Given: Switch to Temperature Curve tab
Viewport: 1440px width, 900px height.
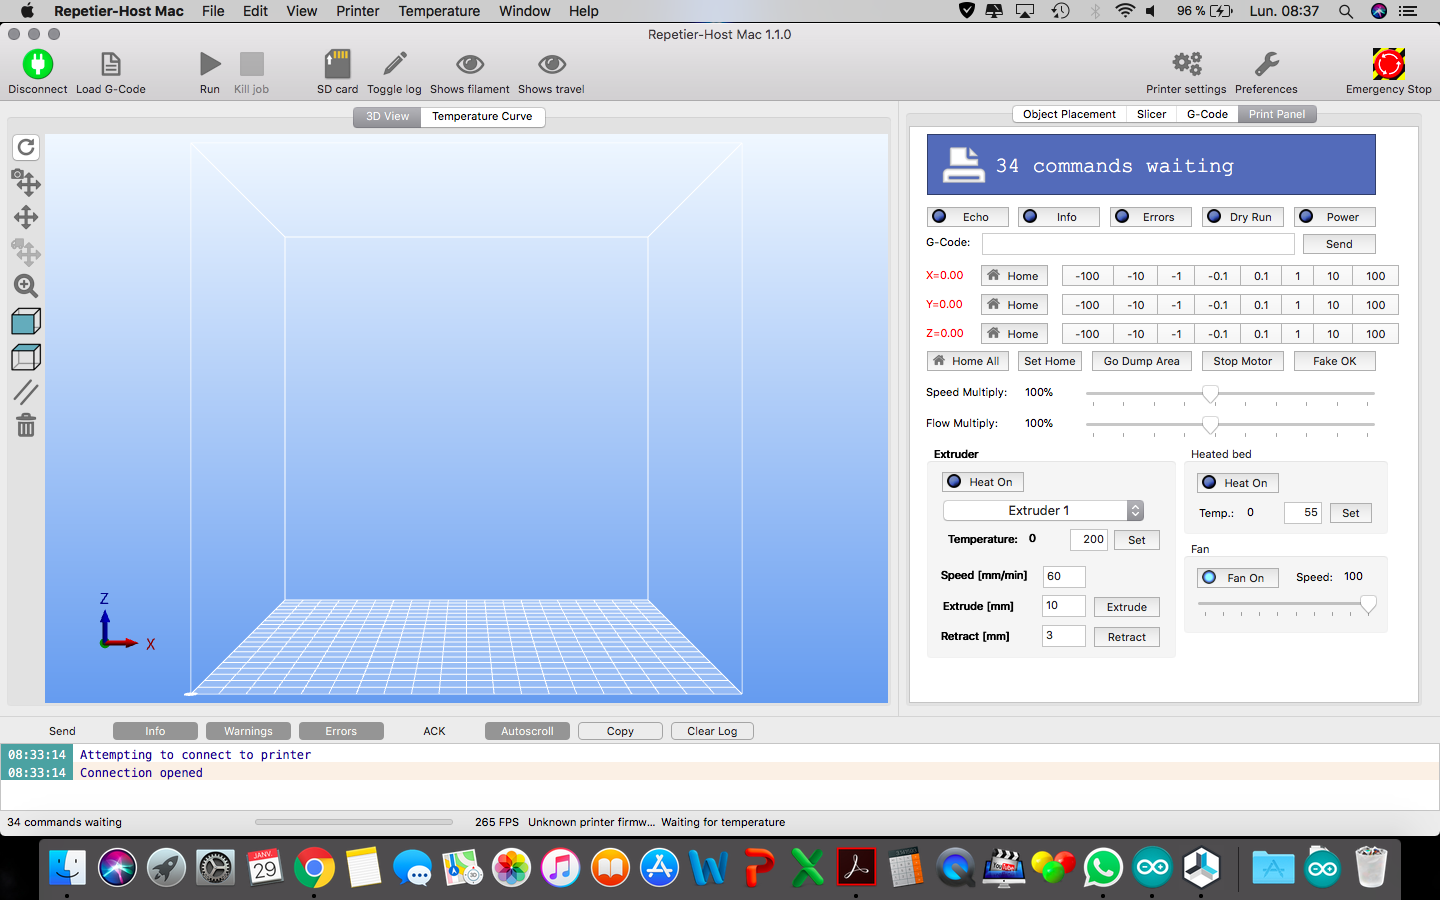Looking at the screenshot, I should coord(482,116).
